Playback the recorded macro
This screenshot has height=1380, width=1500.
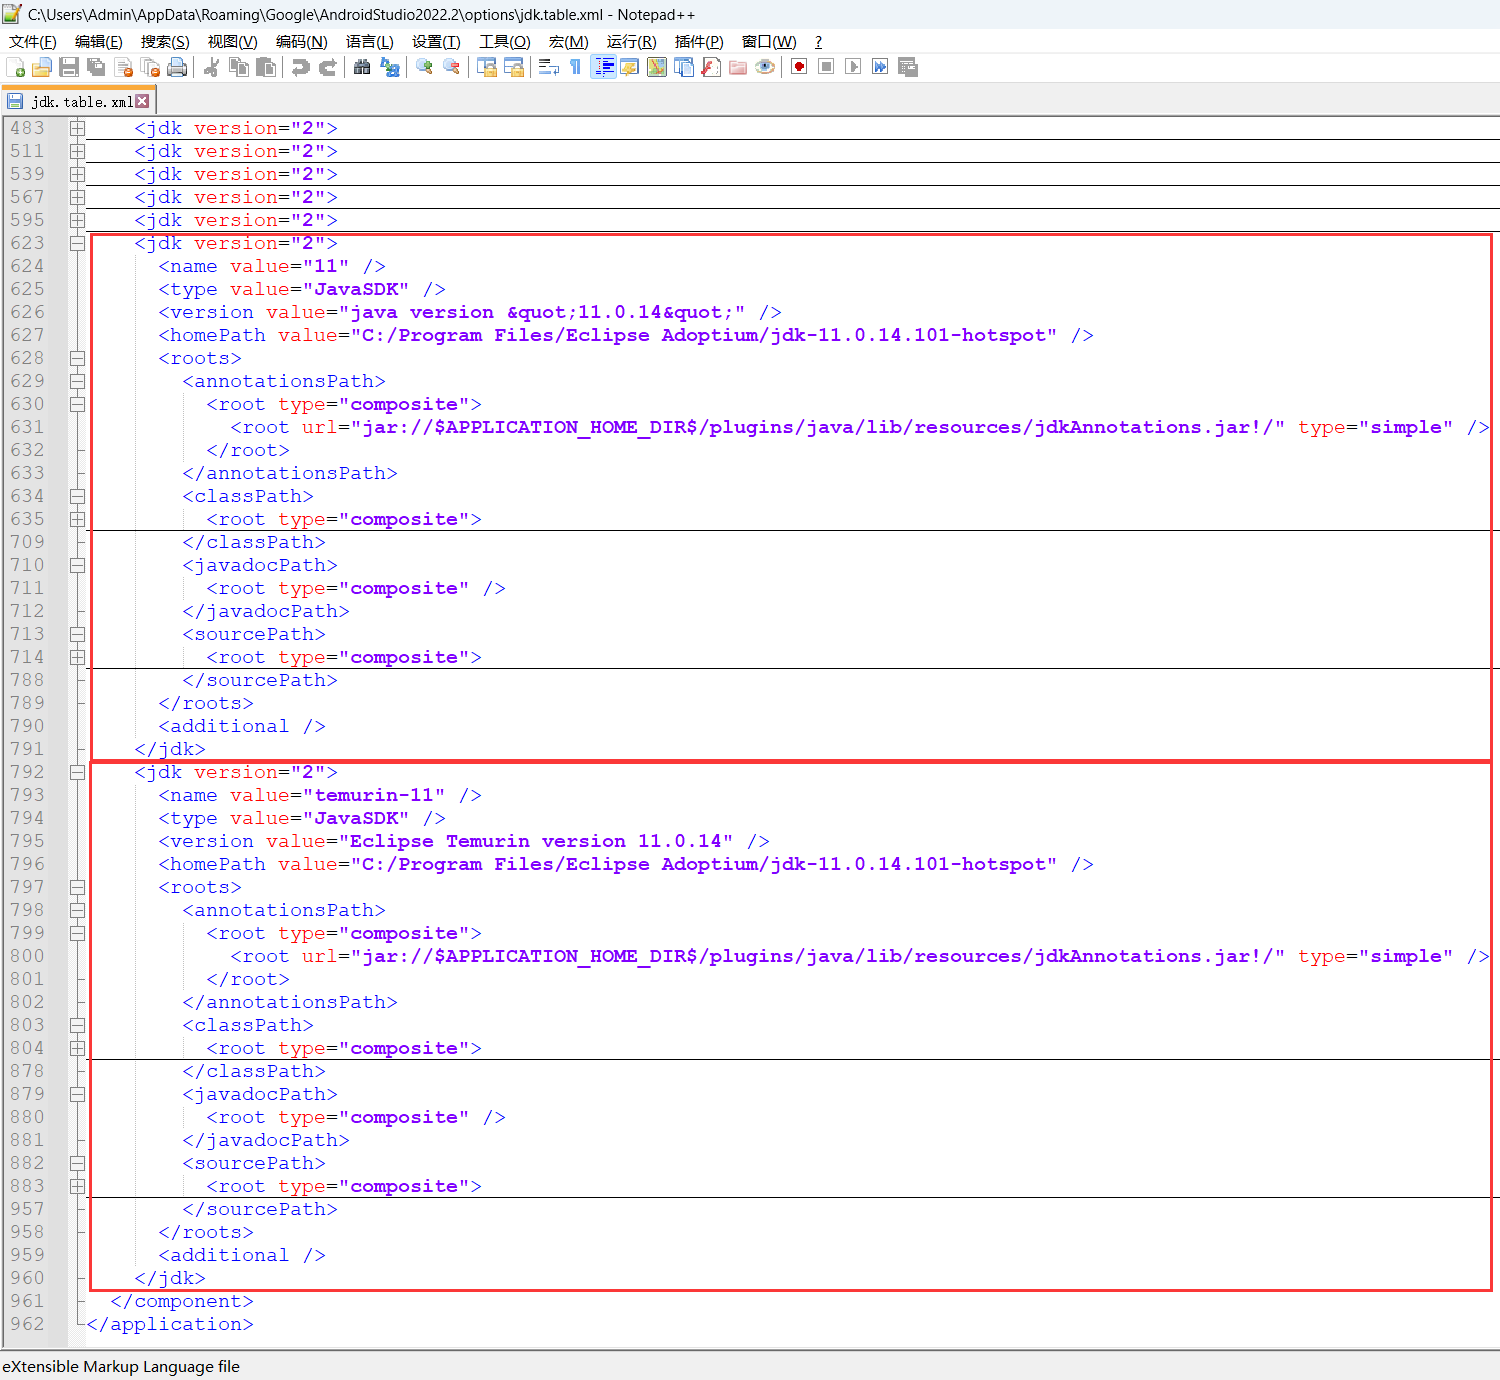[853, 67]
